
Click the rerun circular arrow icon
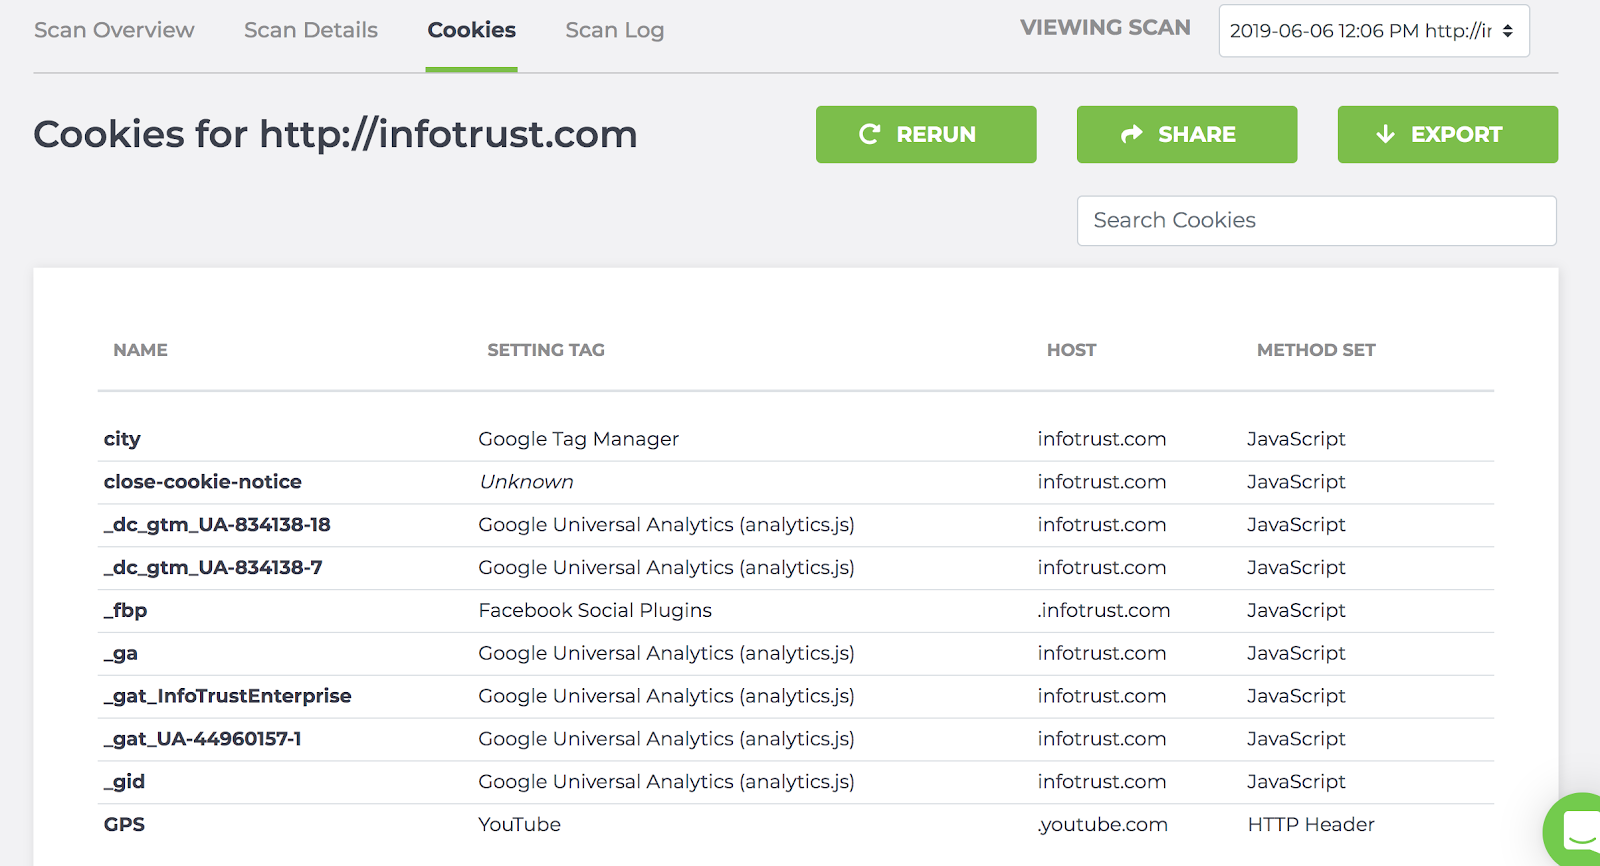pyautogui.click(x=870, y=134)
